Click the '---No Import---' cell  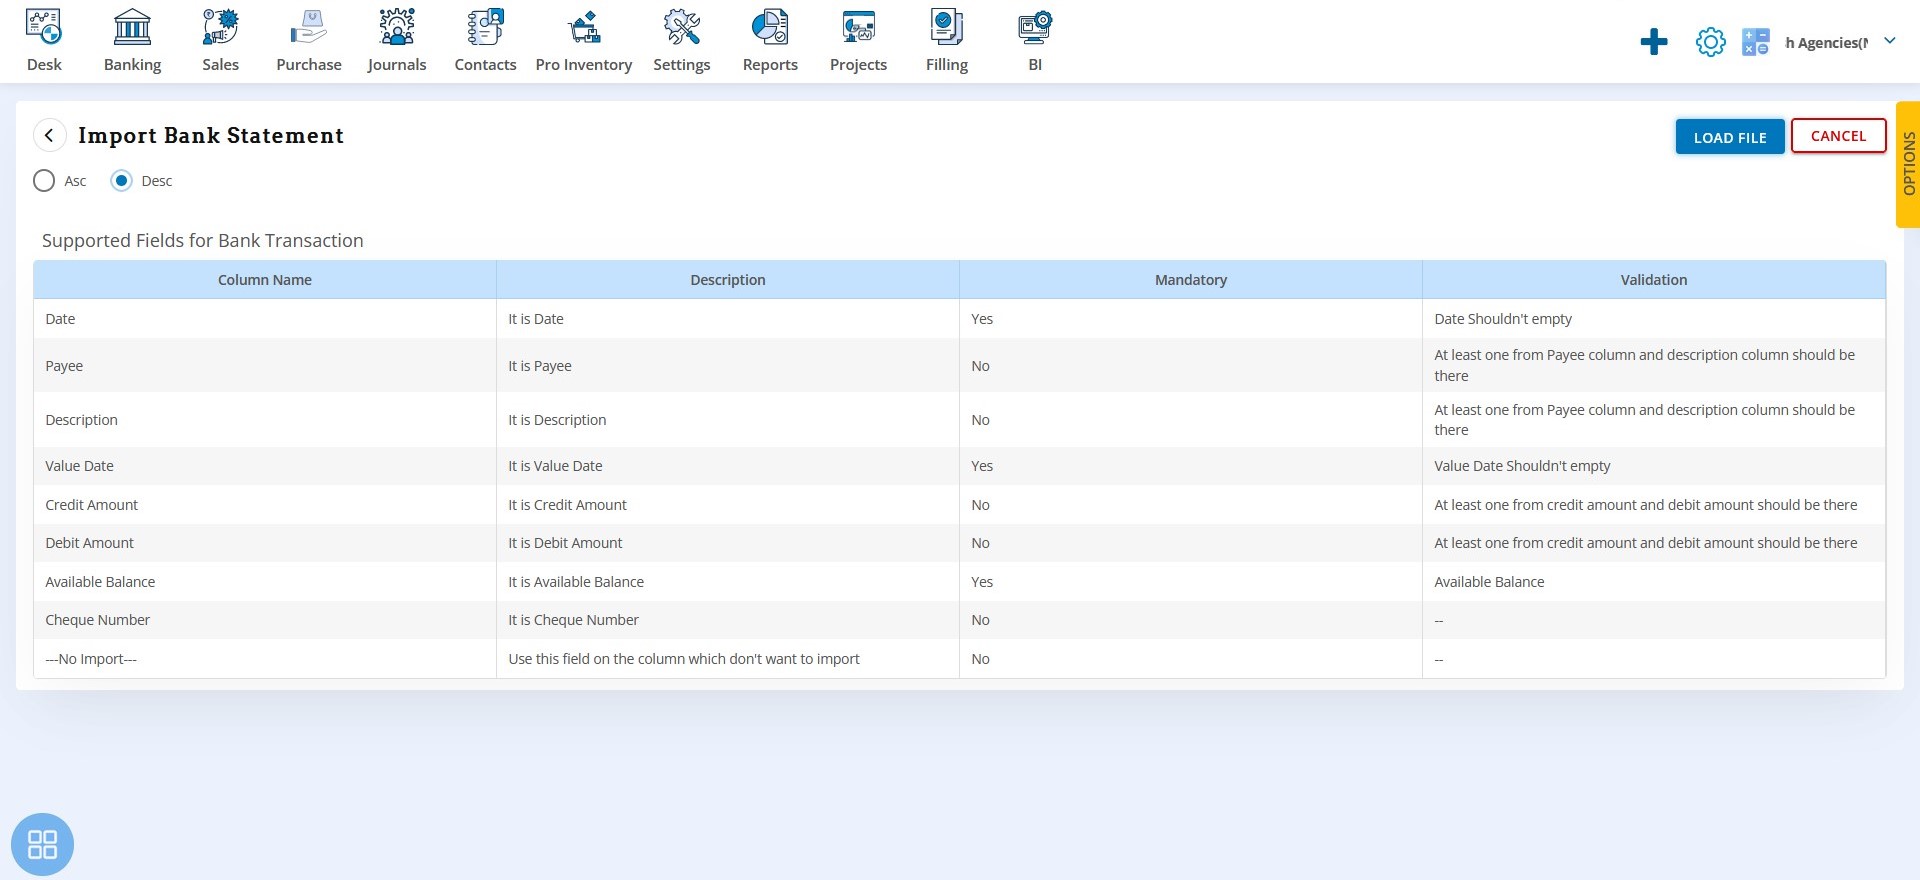pyautogui.click(x=265, y=659)
